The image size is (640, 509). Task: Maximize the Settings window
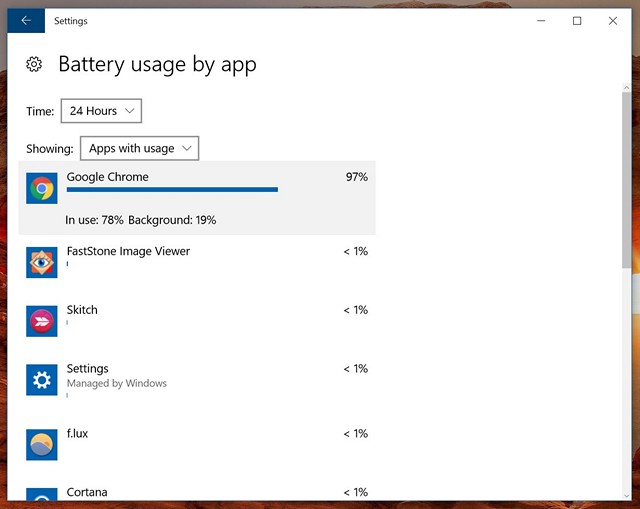[577, 20]
